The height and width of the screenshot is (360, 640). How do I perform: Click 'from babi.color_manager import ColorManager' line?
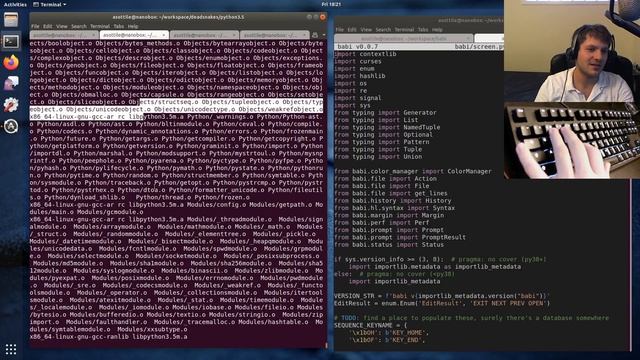pos(413,171)
